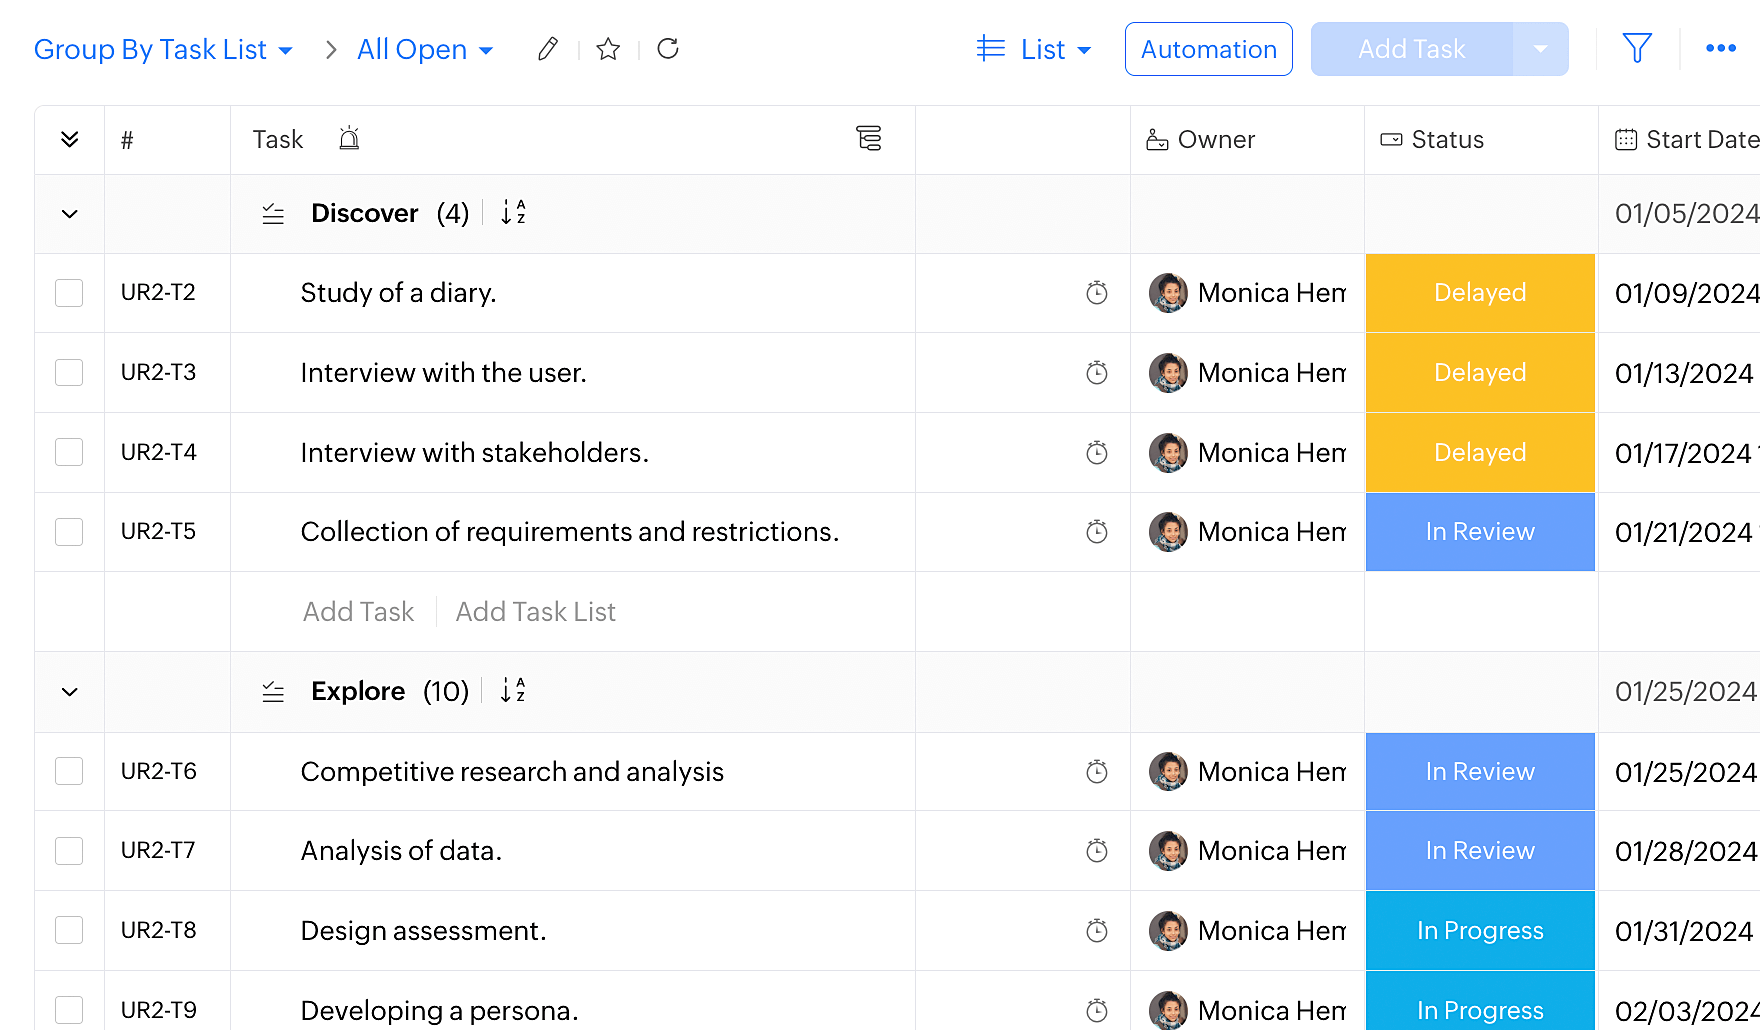Sort Discover task list with A-Z icon

pos(513,212)
